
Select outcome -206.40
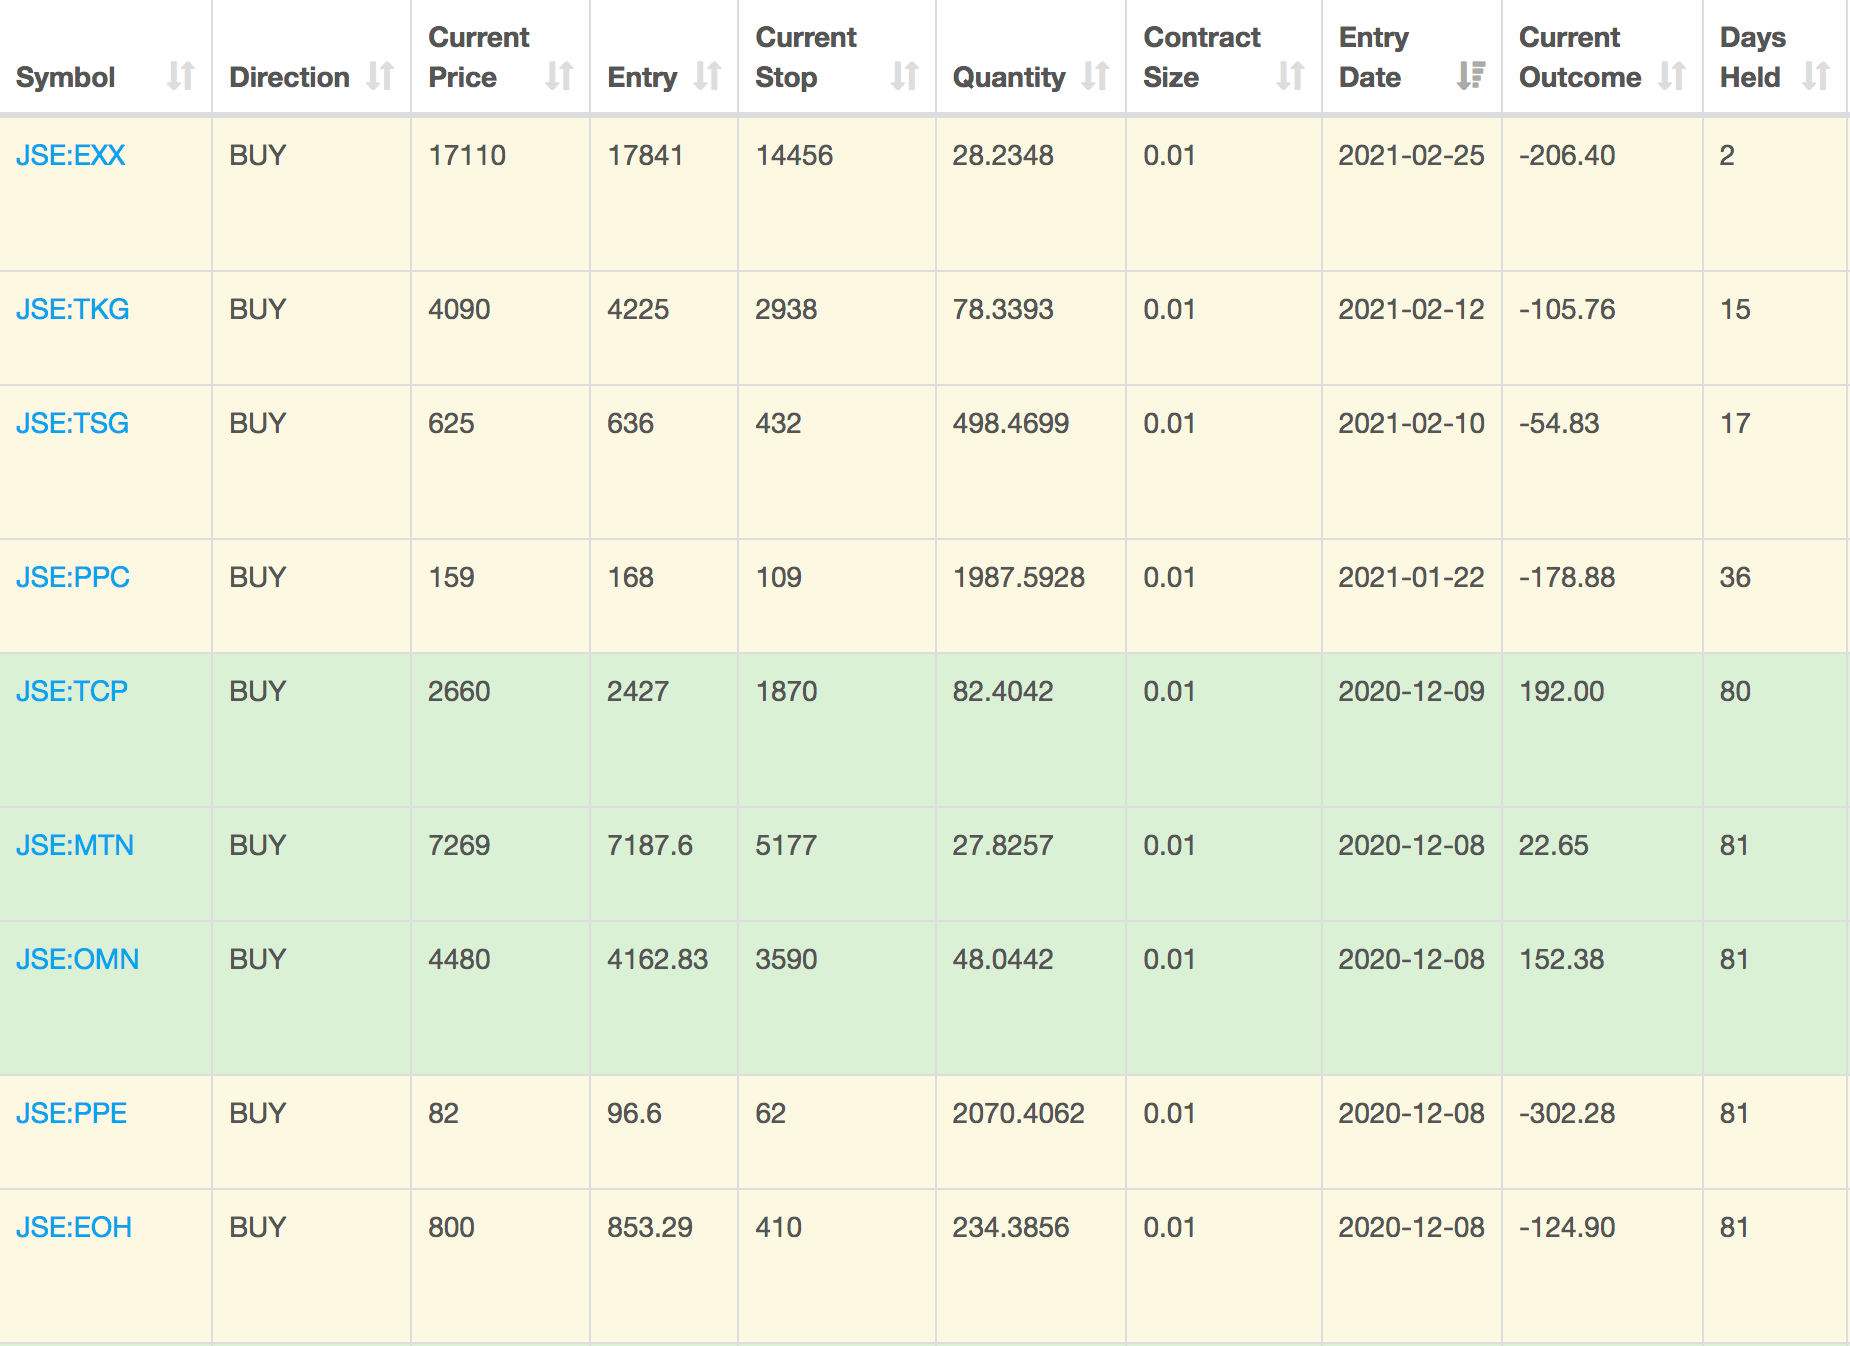[1567, 155]
